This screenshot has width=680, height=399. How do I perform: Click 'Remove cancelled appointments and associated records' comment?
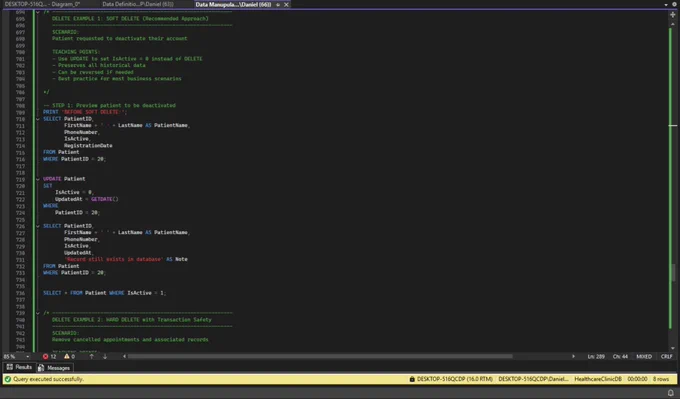[130, 340]
